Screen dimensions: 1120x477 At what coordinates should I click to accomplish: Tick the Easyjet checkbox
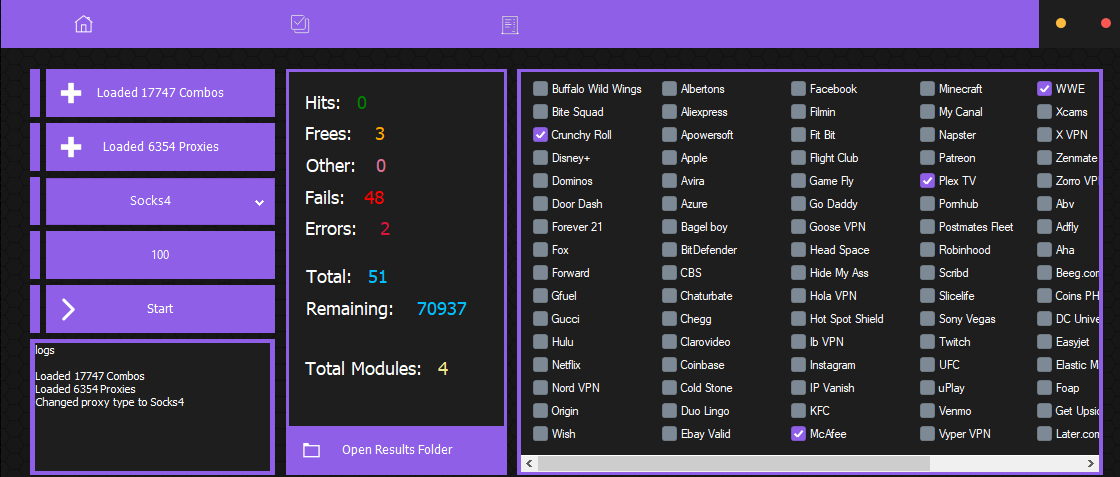1044,342
